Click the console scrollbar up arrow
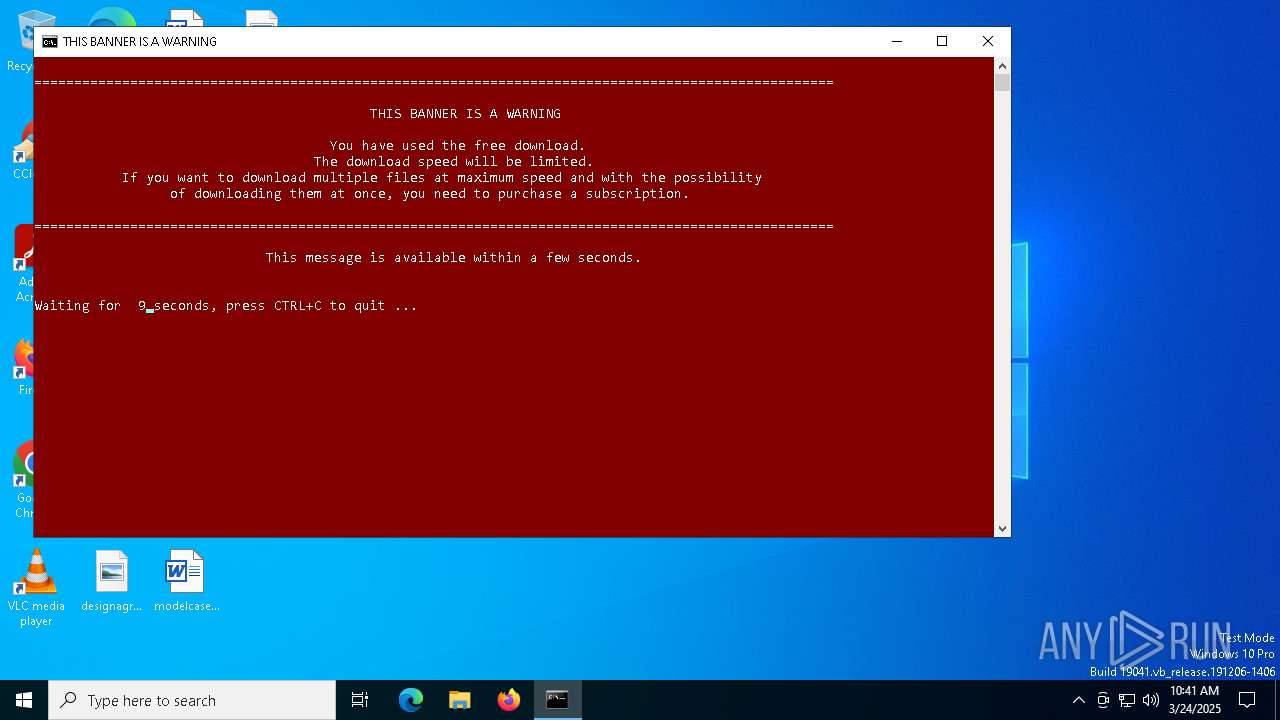This screenshot has width=1280, height=720. click(x=1002, y=66)
